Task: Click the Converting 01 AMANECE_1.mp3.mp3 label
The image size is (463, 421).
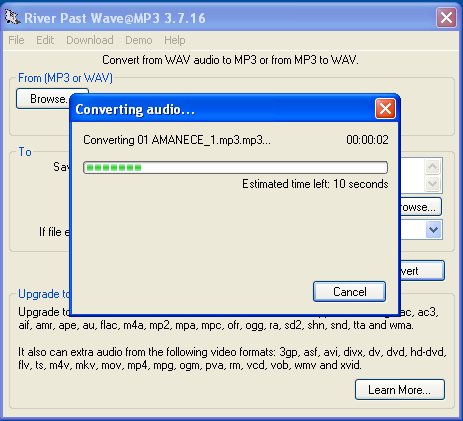Action: pos(177,140)
